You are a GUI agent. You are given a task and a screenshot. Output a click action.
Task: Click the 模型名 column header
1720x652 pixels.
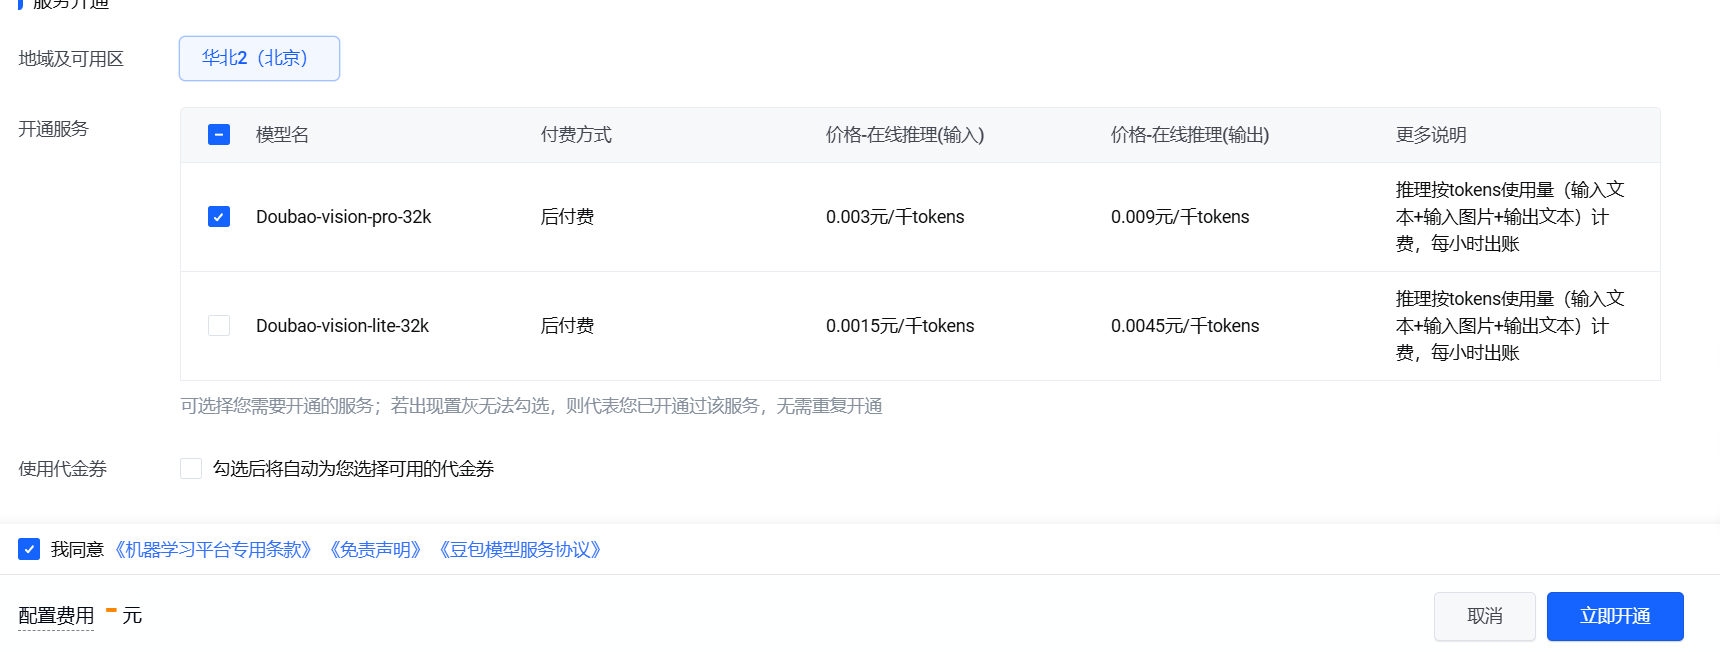[282, 135]
